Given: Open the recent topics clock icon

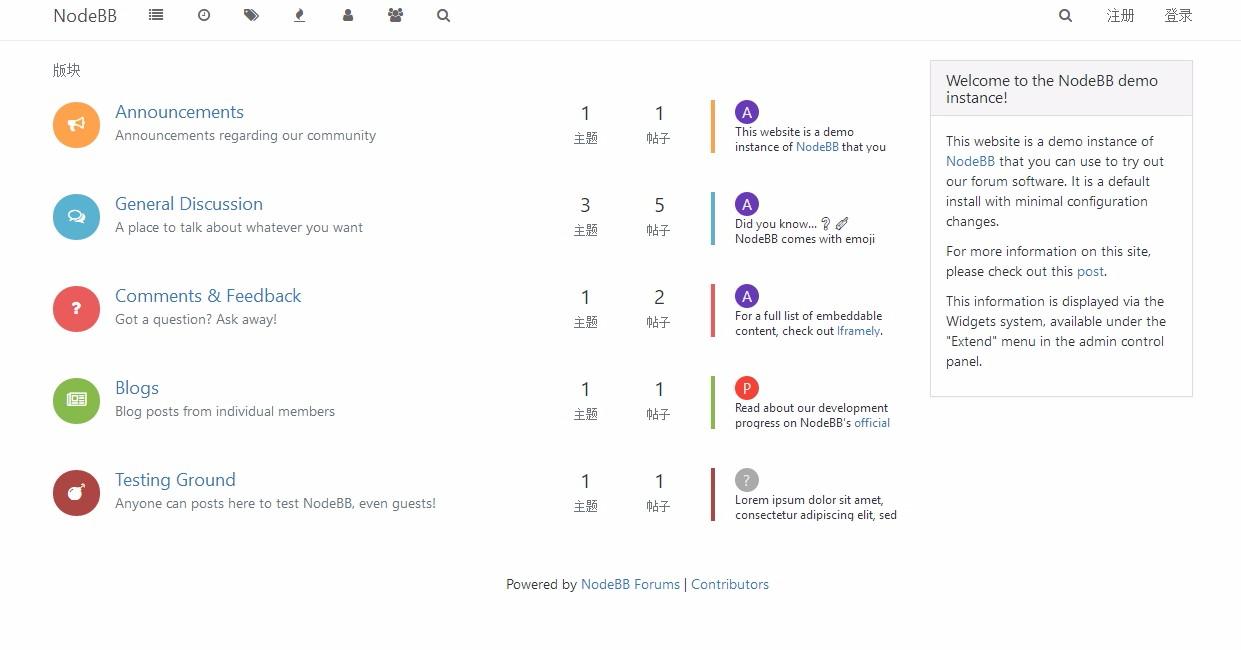Looking at the screenshot, I should (204, 15).
